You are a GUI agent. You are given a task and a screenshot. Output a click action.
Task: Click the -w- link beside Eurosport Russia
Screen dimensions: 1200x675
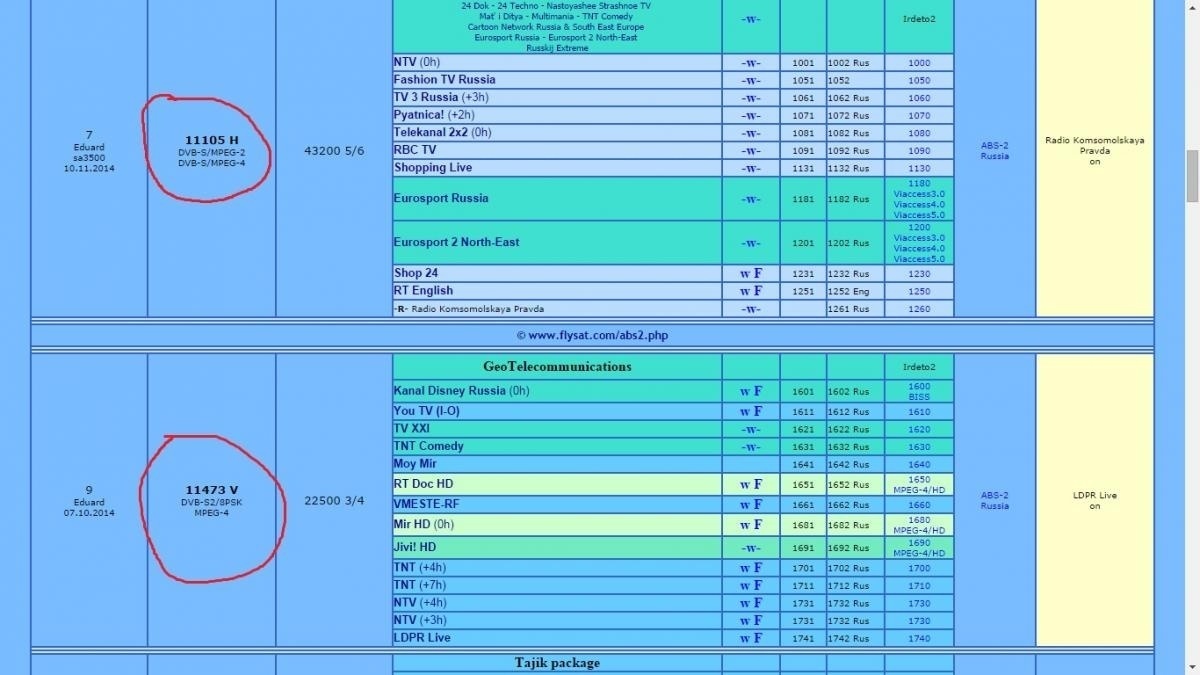751,198
